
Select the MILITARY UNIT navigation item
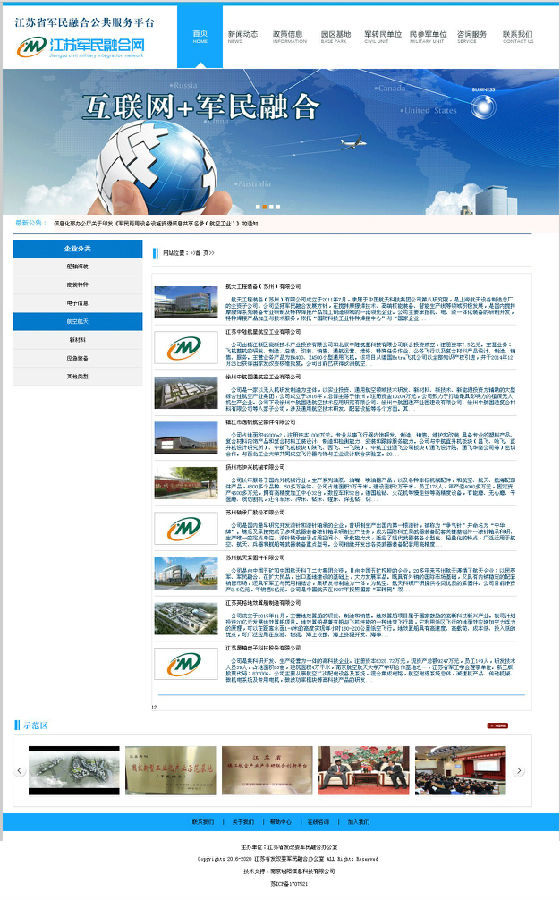pos(428,37)
